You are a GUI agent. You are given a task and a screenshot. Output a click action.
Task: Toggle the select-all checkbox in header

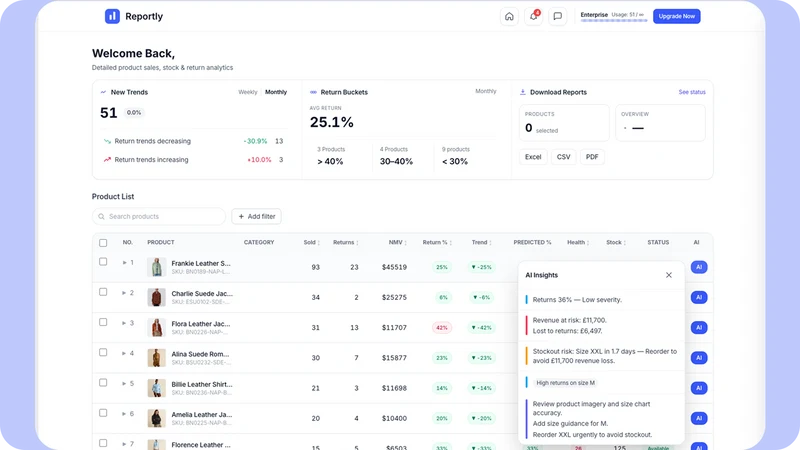103,243
